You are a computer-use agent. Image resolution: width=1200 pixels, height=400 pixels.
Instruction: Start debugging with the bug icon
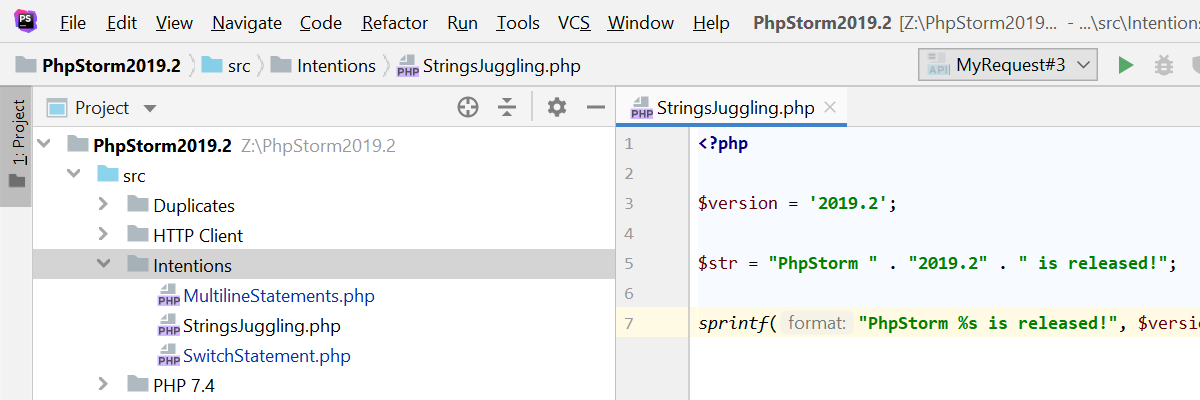click(x=1163, y=66)
